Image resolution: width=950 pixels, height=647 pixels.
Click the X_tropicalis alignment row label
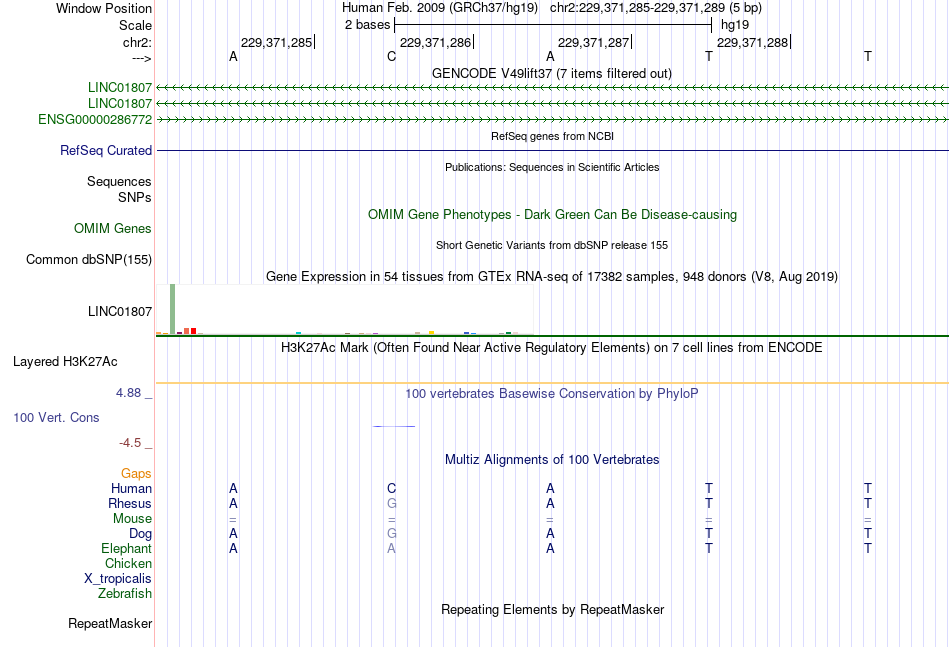(x=118, y=579)
